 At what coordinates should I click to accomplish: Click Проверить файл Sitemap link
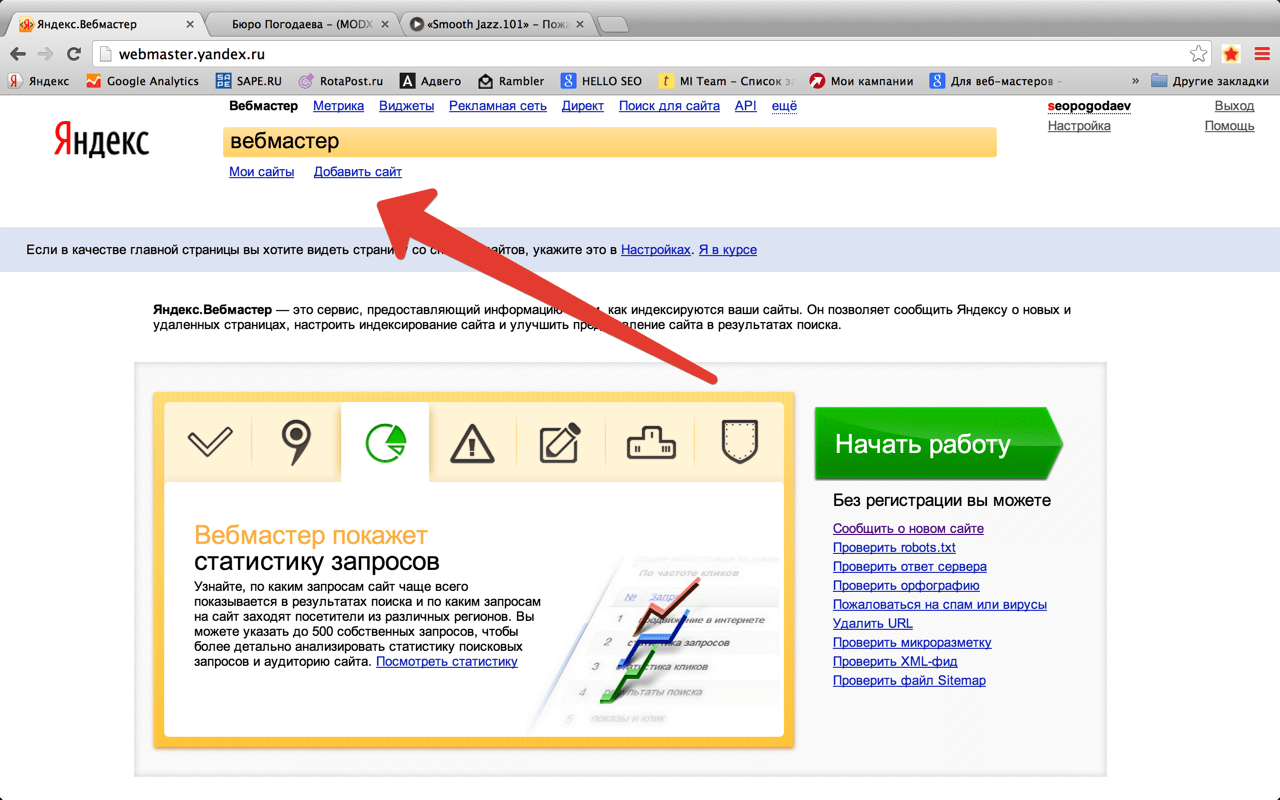pos(909,681)
